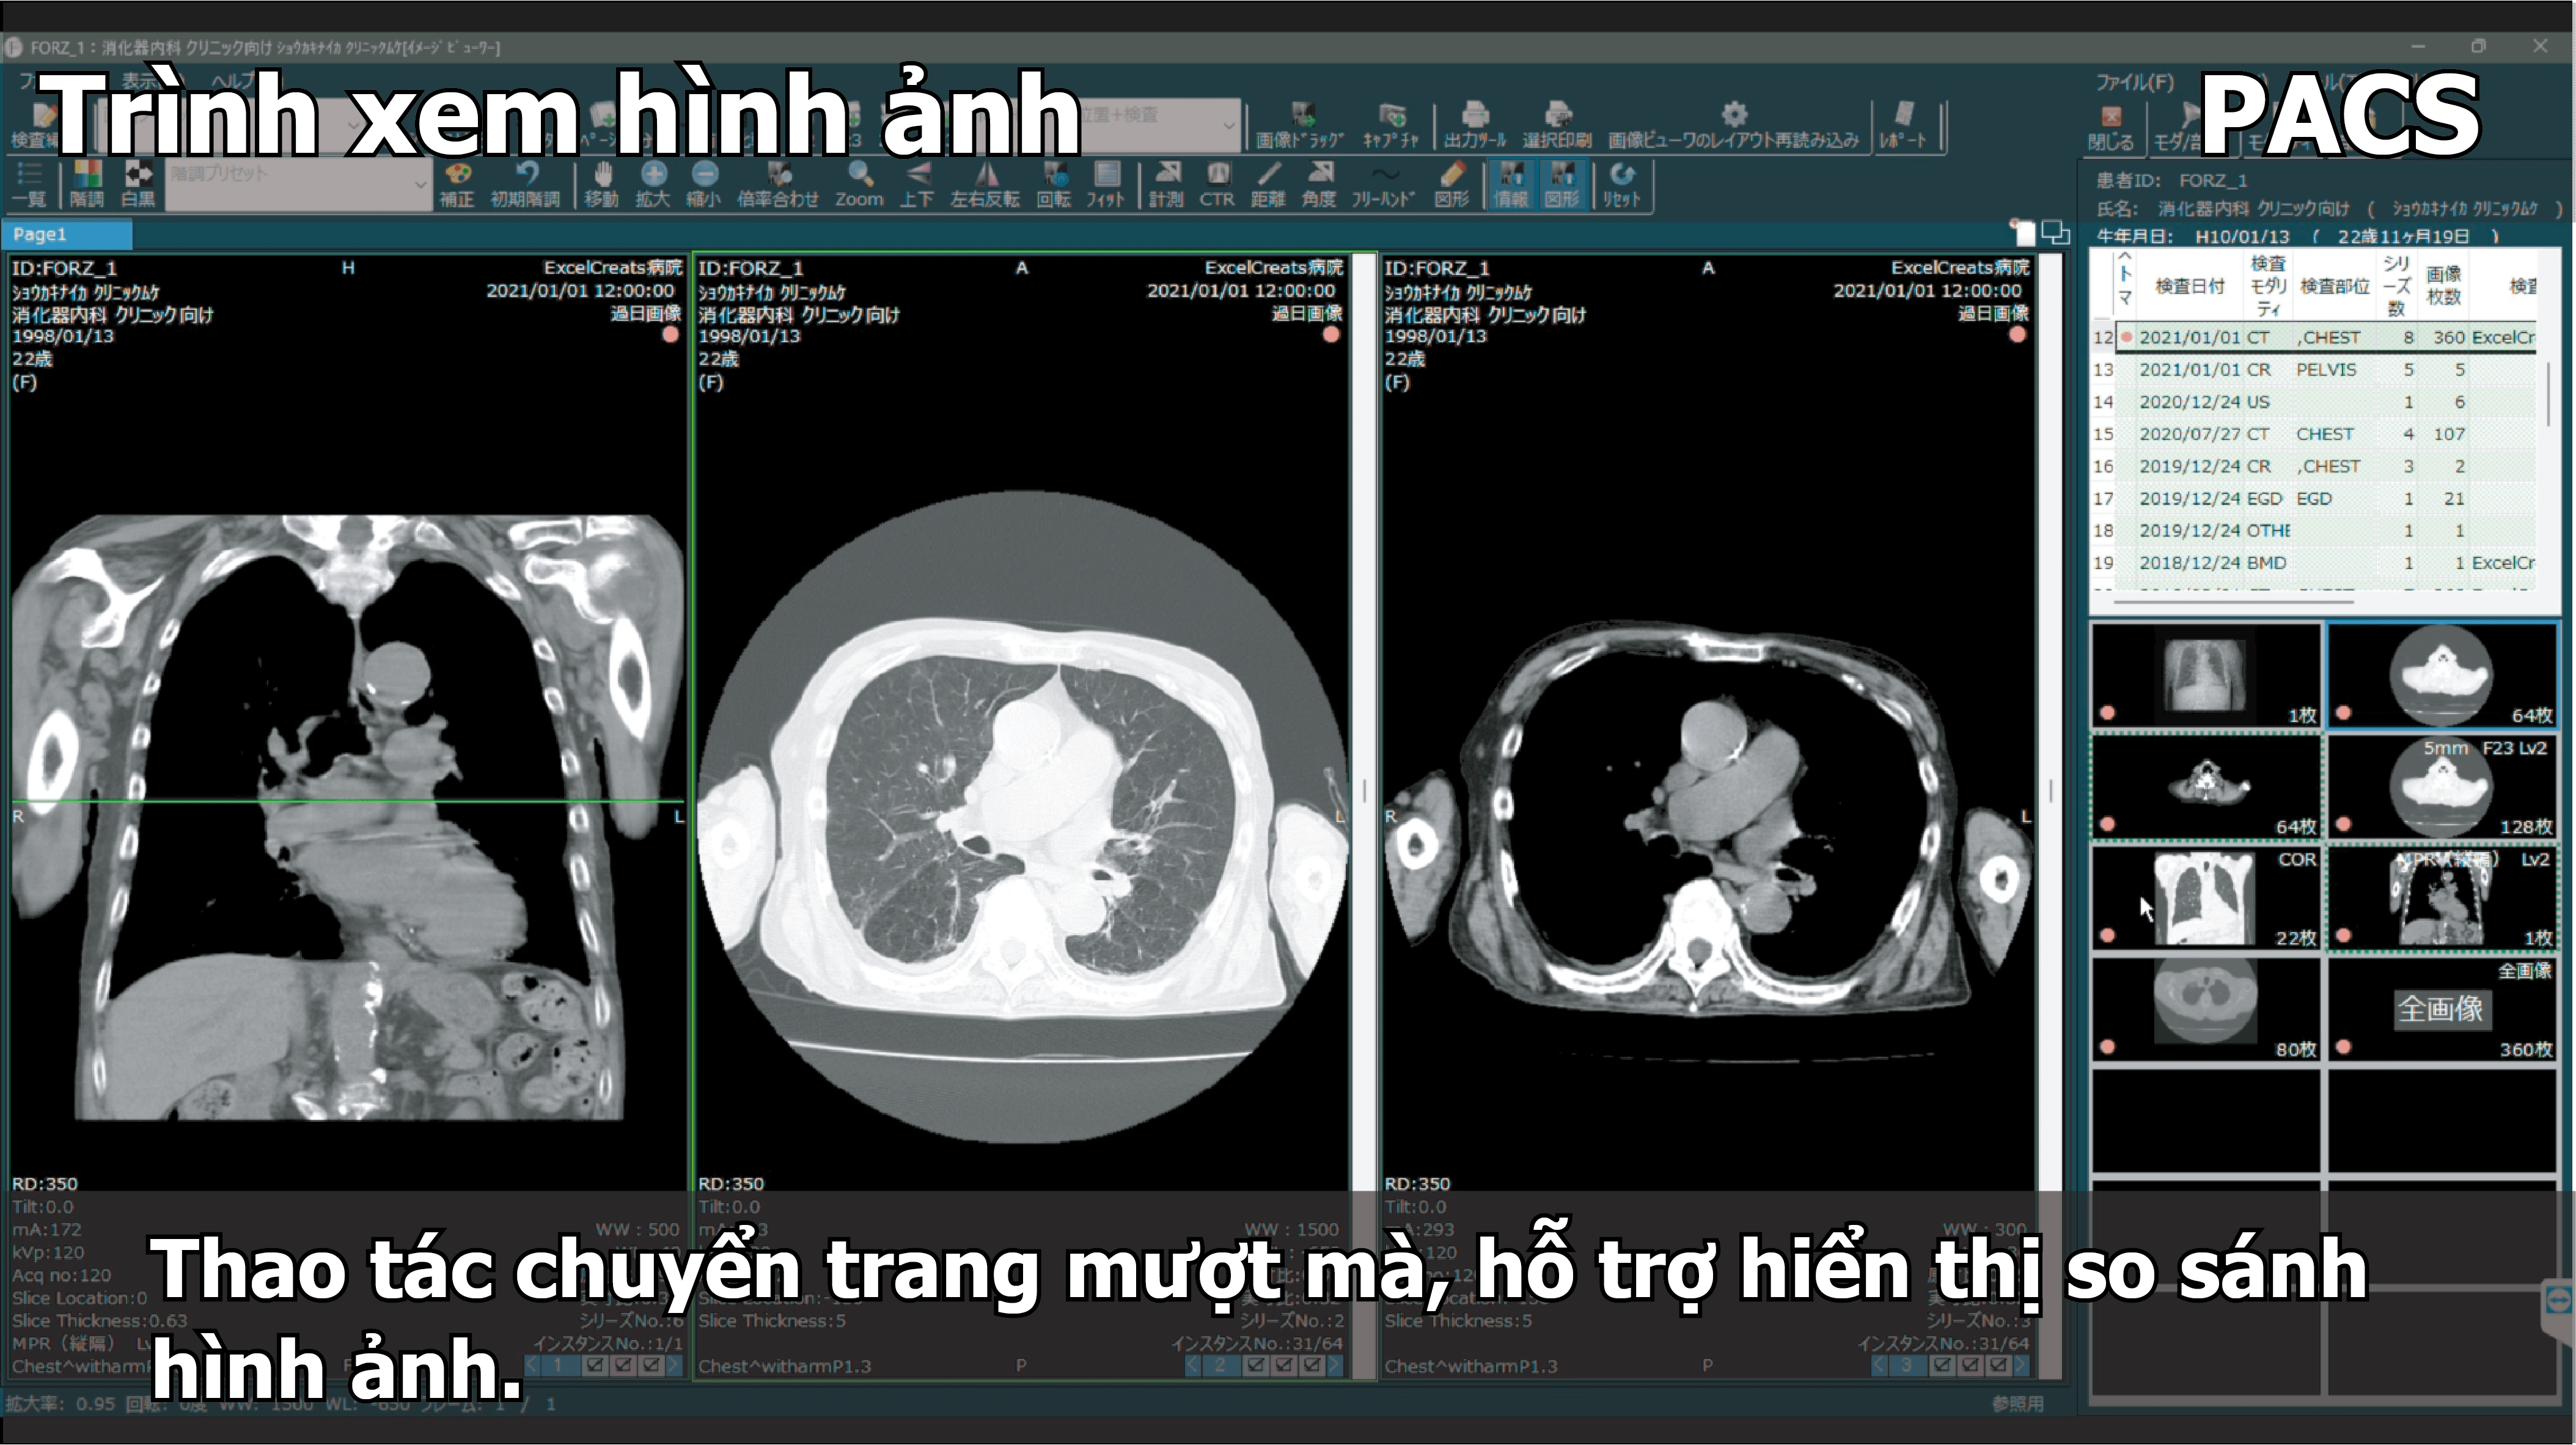
Task: Select the 計測 measurement tool
Action: click(x=1166, y=184)
